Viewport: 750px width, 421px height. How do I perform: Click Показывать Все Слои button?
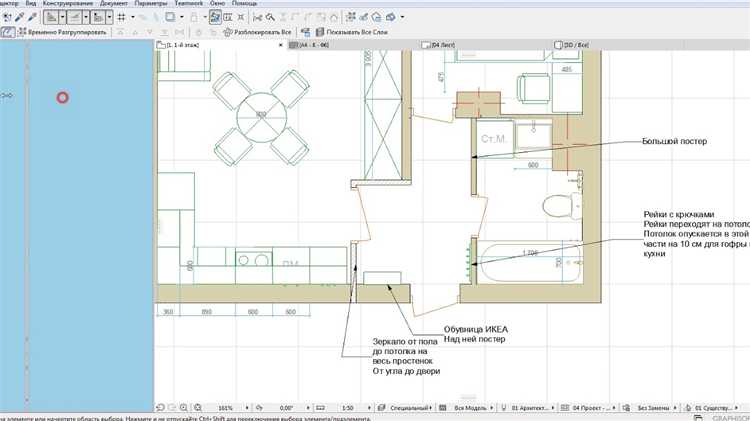352,32
